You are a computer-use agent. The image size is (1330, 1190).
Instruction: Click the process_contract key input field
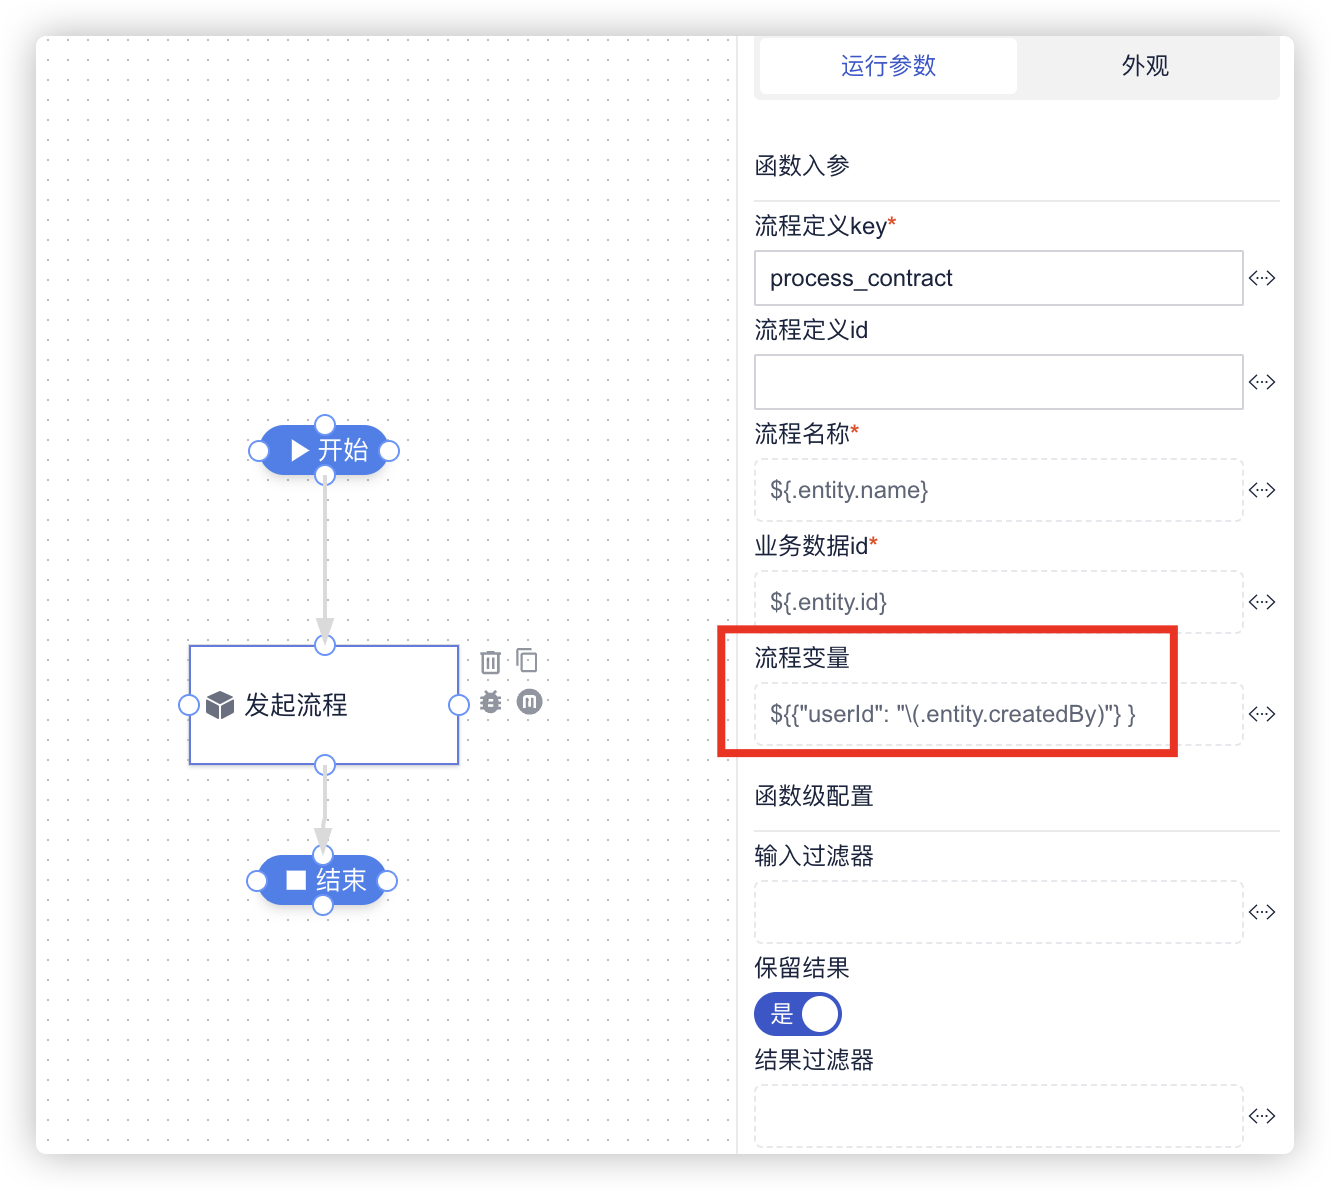tap(998, 278)
